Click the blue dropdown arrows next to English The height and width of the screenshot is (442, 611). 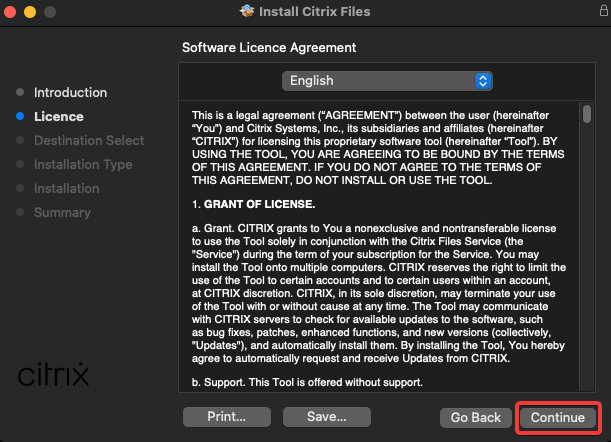tap(484, 81)
